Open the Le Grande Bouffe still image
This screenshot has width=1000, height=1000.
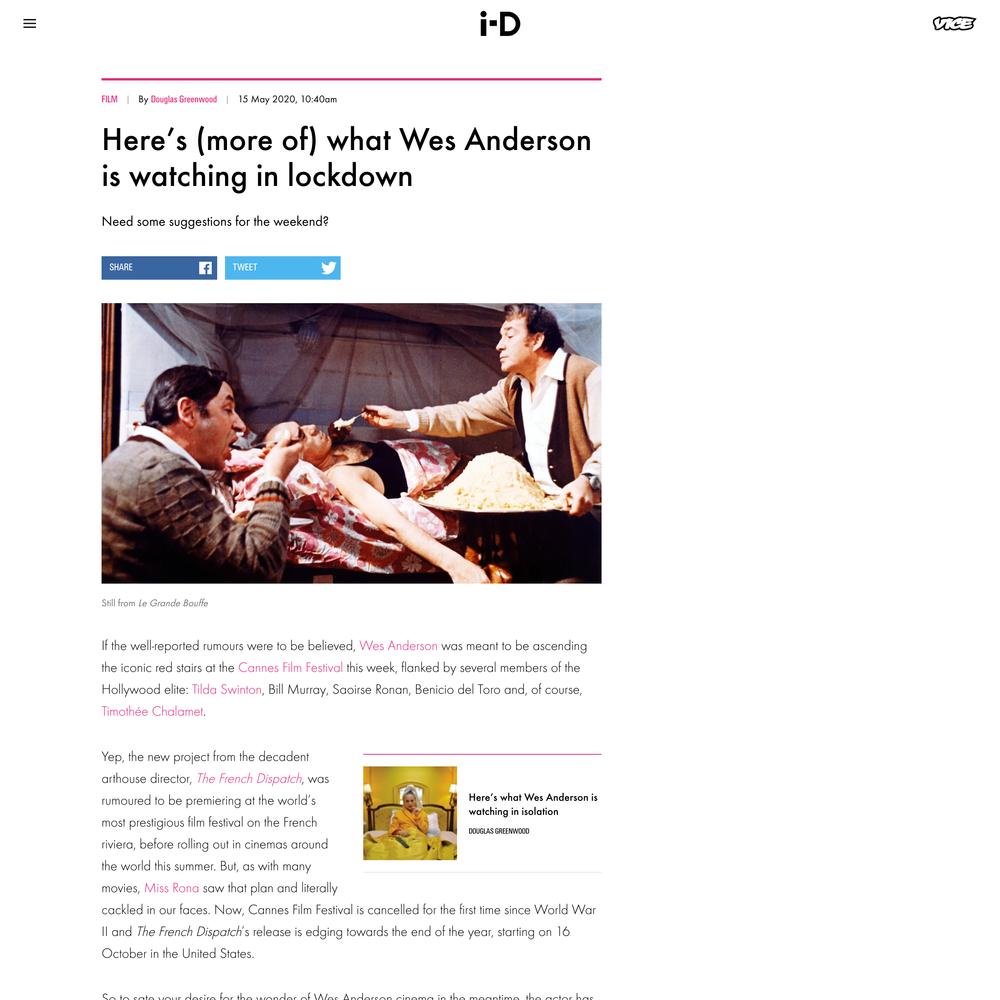[x=351, y=443]
